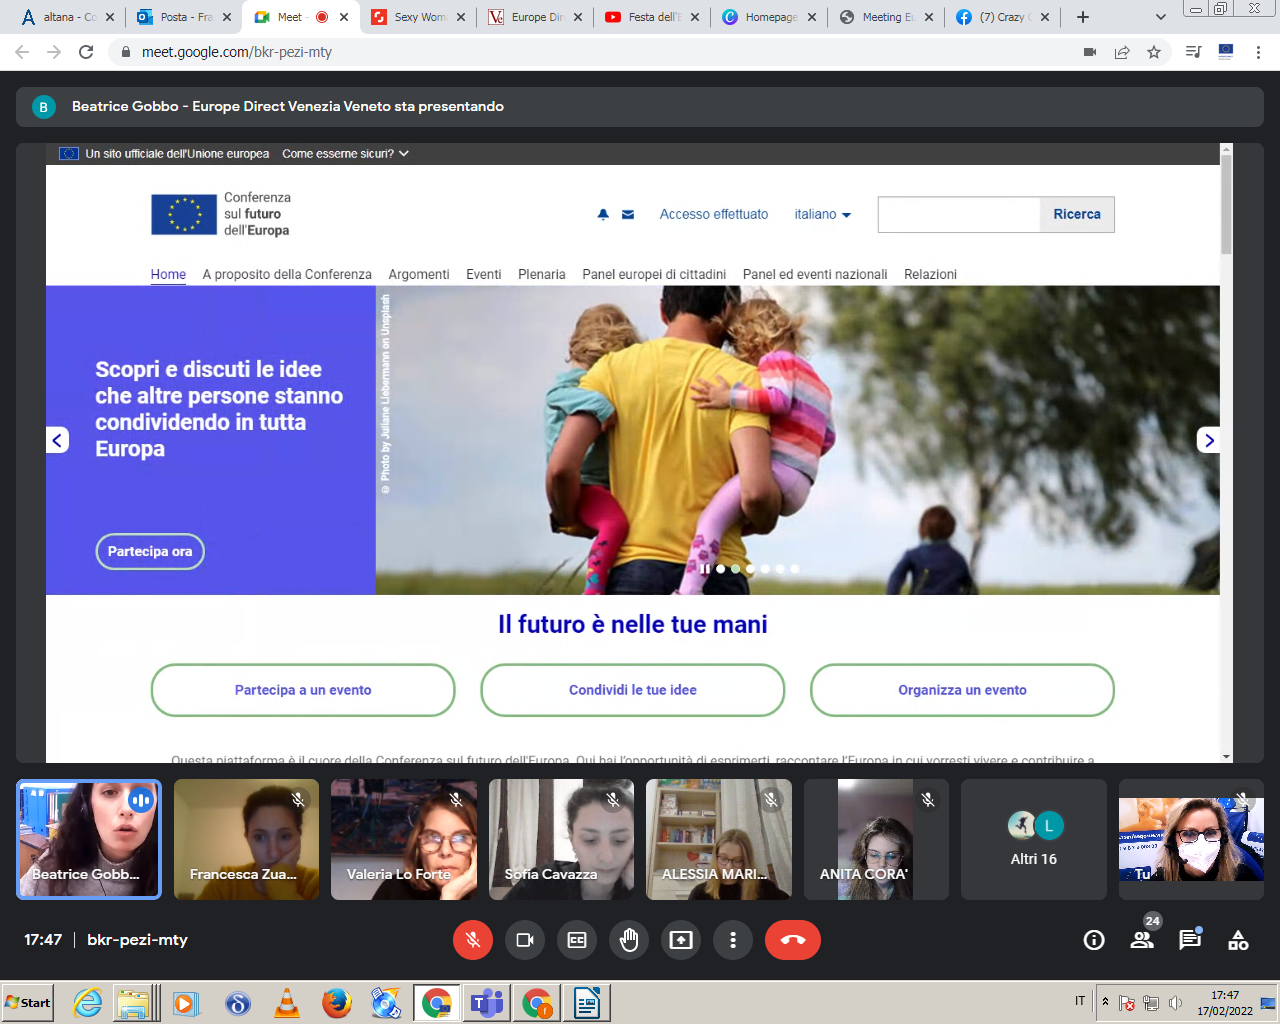Show hidden system tray icons
This screenshot has height=1024, width=1280.
click(x=1105, y=1002)
